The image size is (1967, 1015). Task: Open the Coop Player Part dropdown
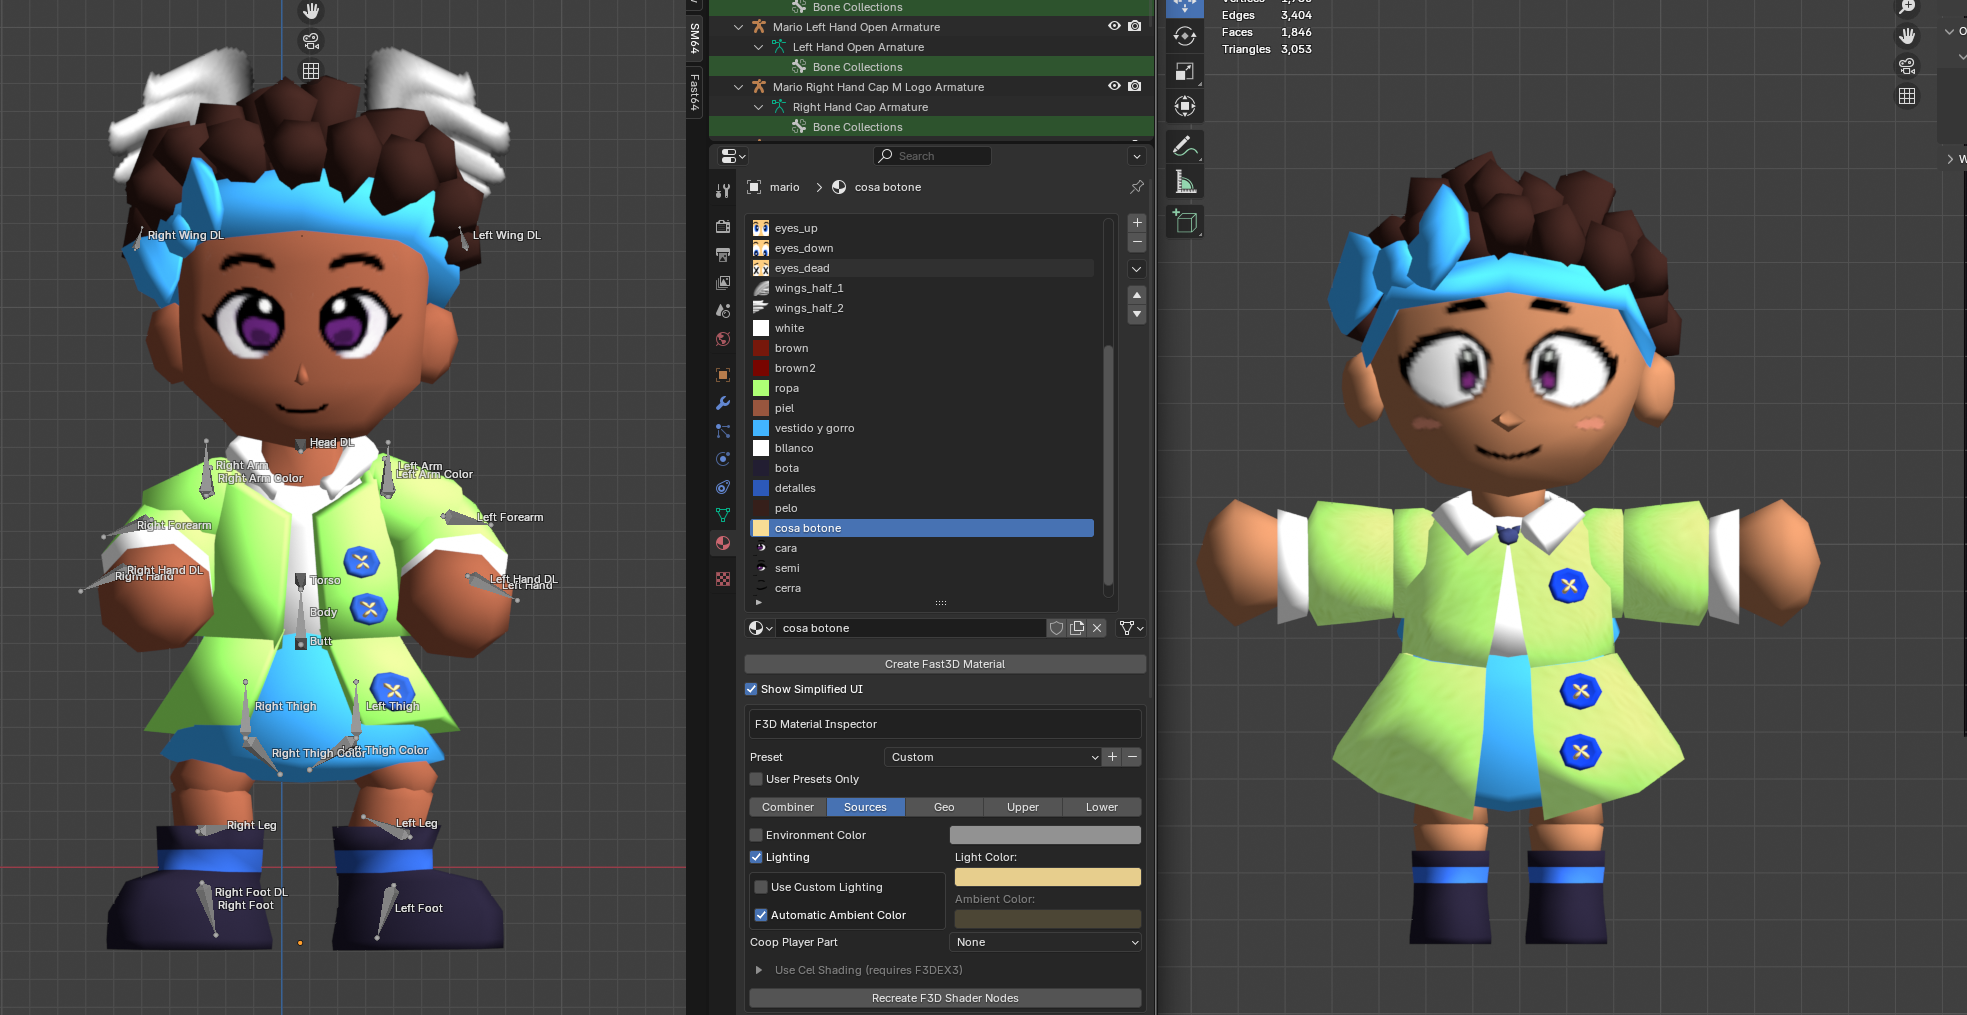point(1046,942)
